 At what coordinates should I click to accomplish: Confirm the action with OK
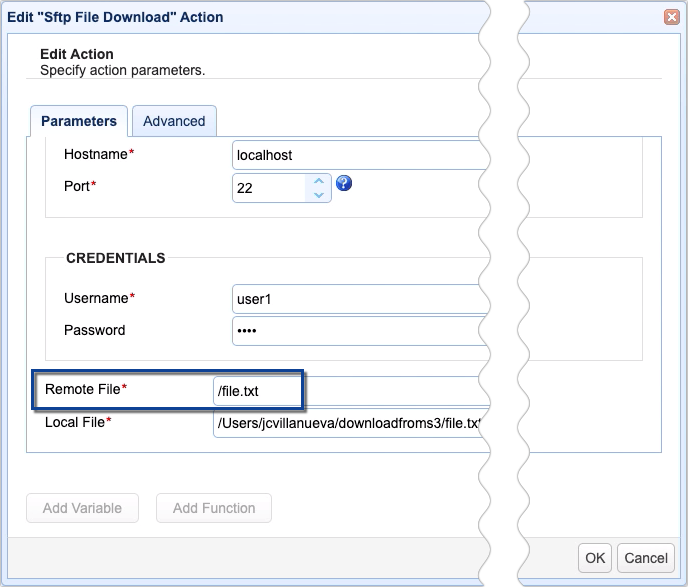[x=596, y=558]
